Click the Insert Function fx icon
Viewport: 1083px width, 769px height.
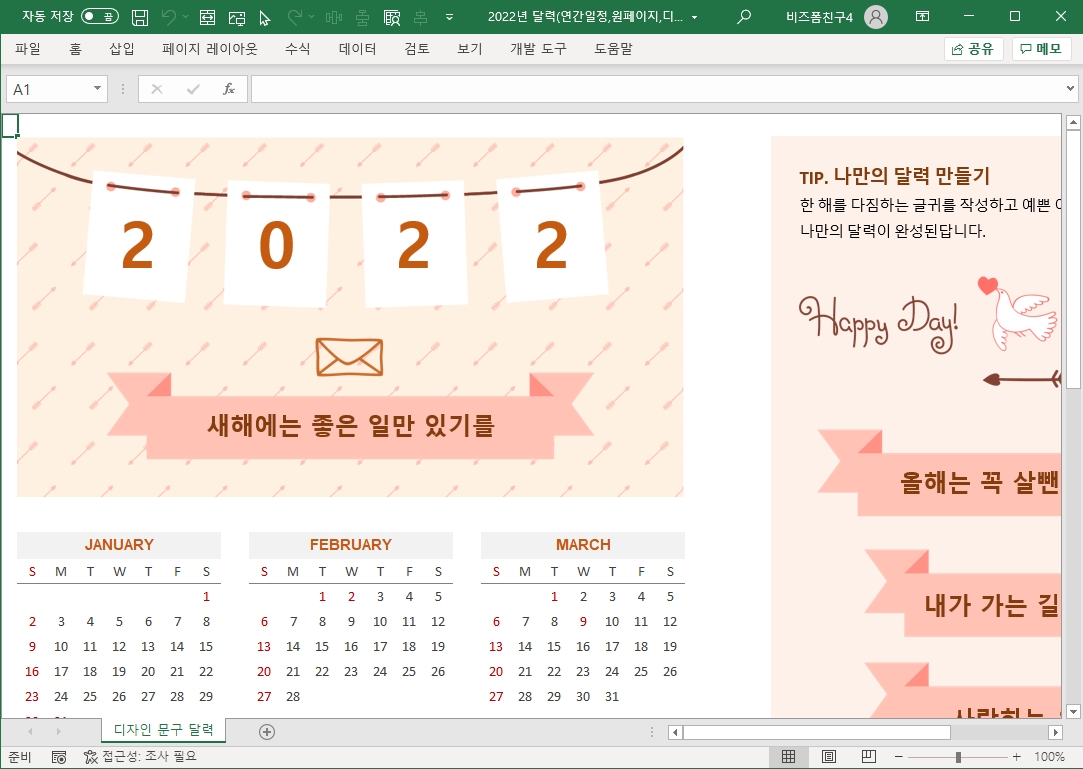[x=229, y=89]
